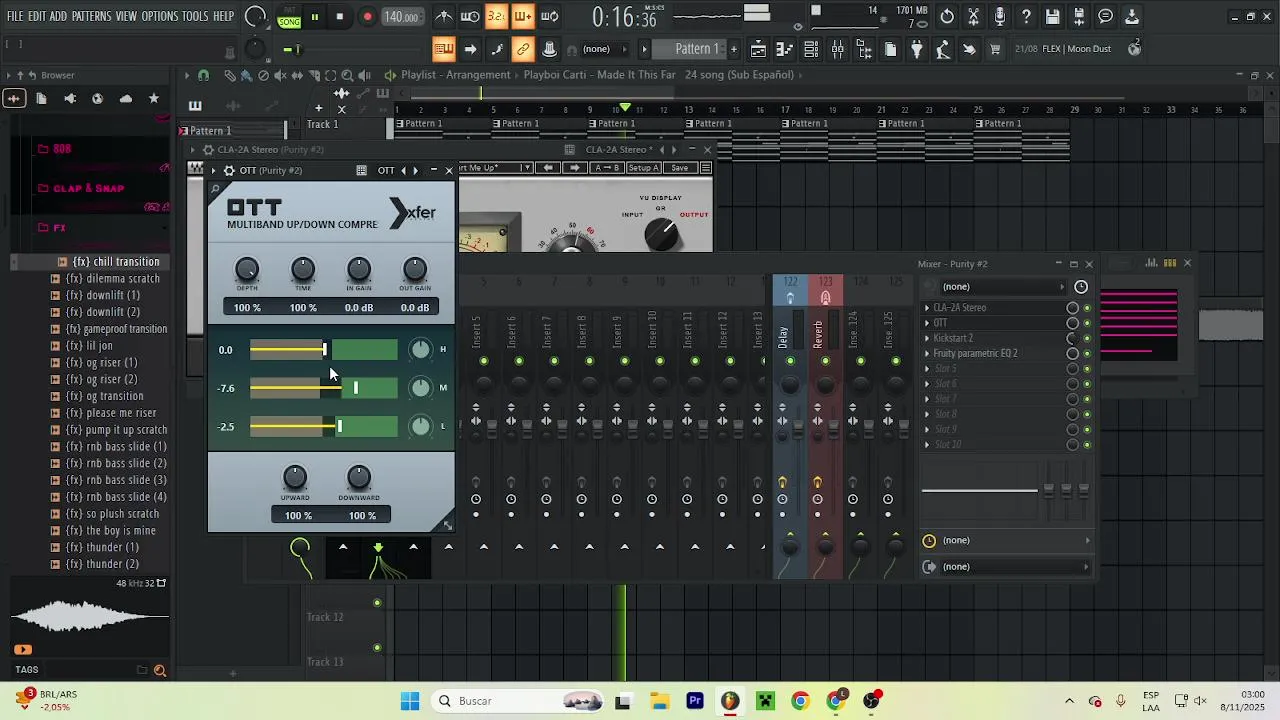The width and height of the screenshot is (1280, 720).
Task: Open the browser cloud tab icon
Action: tap(126, 98)
